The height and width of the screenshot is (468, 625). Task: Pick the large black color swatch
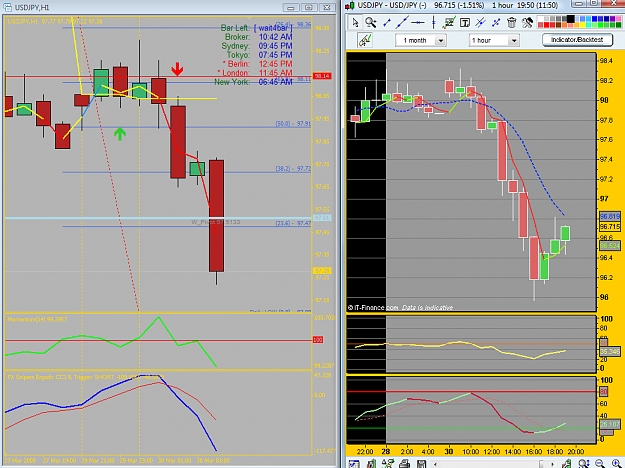point(570,19)
